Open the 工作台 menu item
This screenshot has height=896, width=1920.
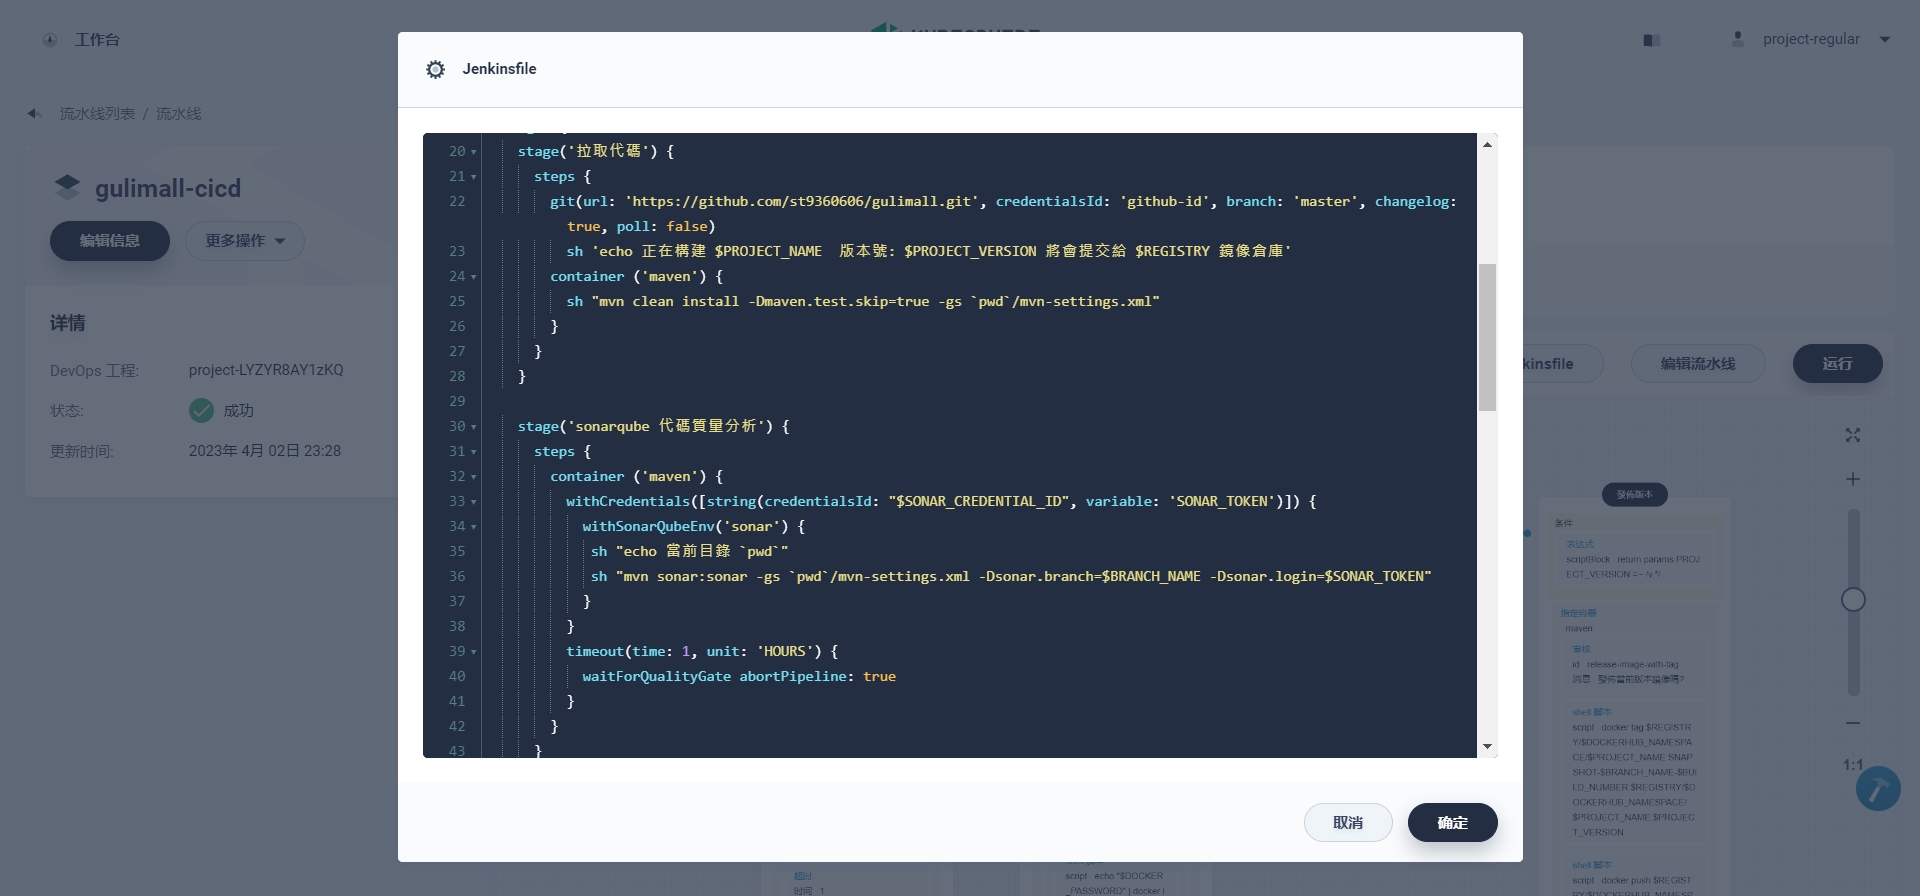point(97,40)
